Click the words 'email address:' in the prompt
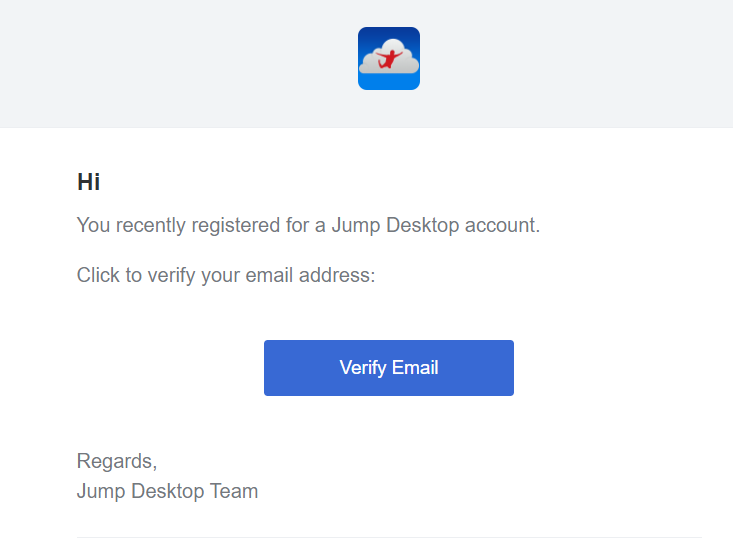Image resolution: width=733 pixels, height=539 pixels. coord(310,275)
